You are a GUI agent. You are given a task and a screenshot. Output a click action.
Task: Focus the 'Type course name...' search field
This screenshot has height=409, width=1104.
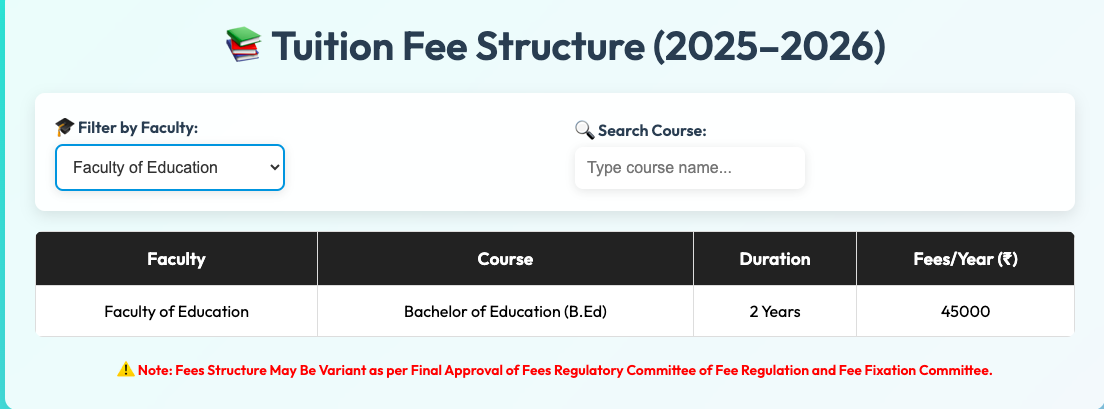(689, 168)
